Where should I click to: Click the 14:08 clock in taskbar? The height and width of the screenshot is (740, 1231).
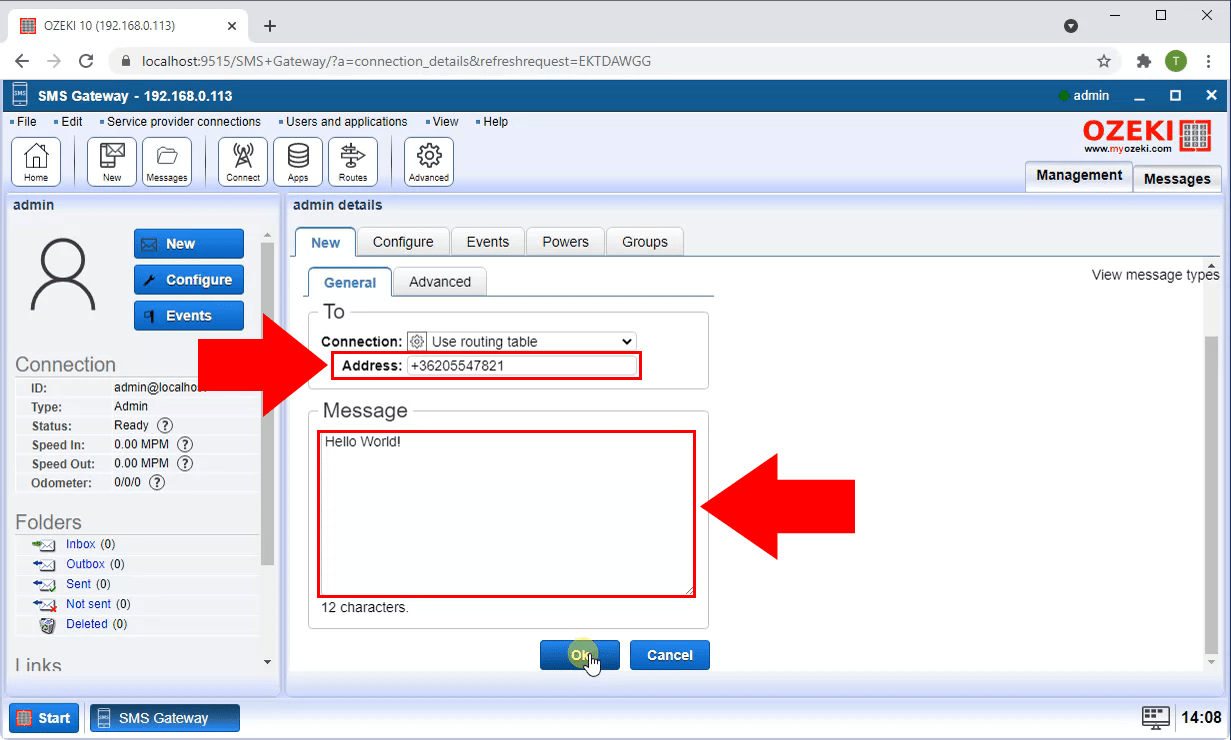pos(1201,717)
